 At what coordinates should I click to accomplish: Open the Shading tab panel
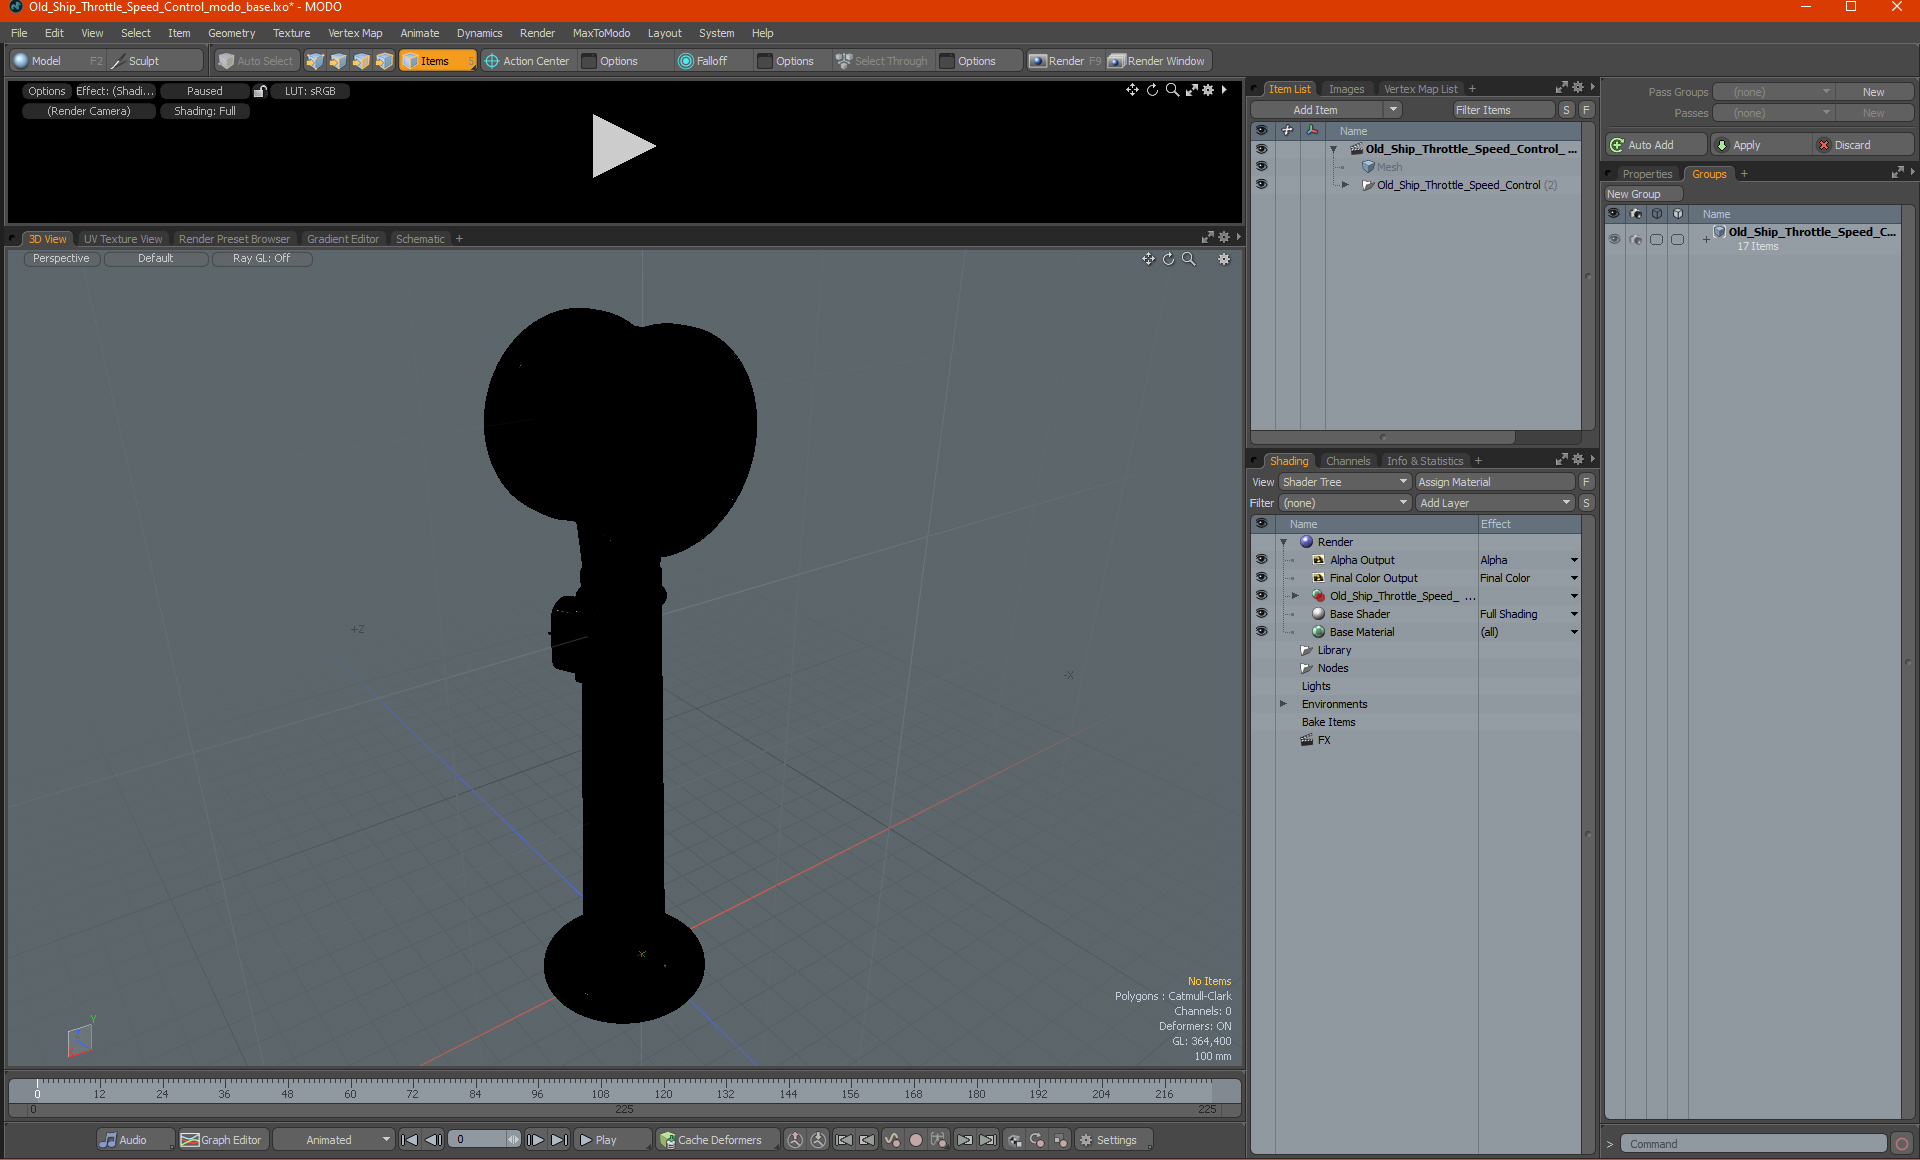[1286, 458]
